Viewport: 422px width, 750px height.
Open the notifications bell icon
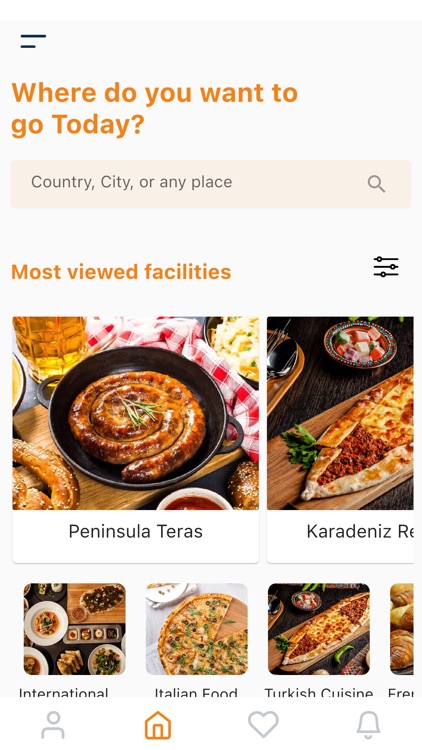[x=368, y=725]
